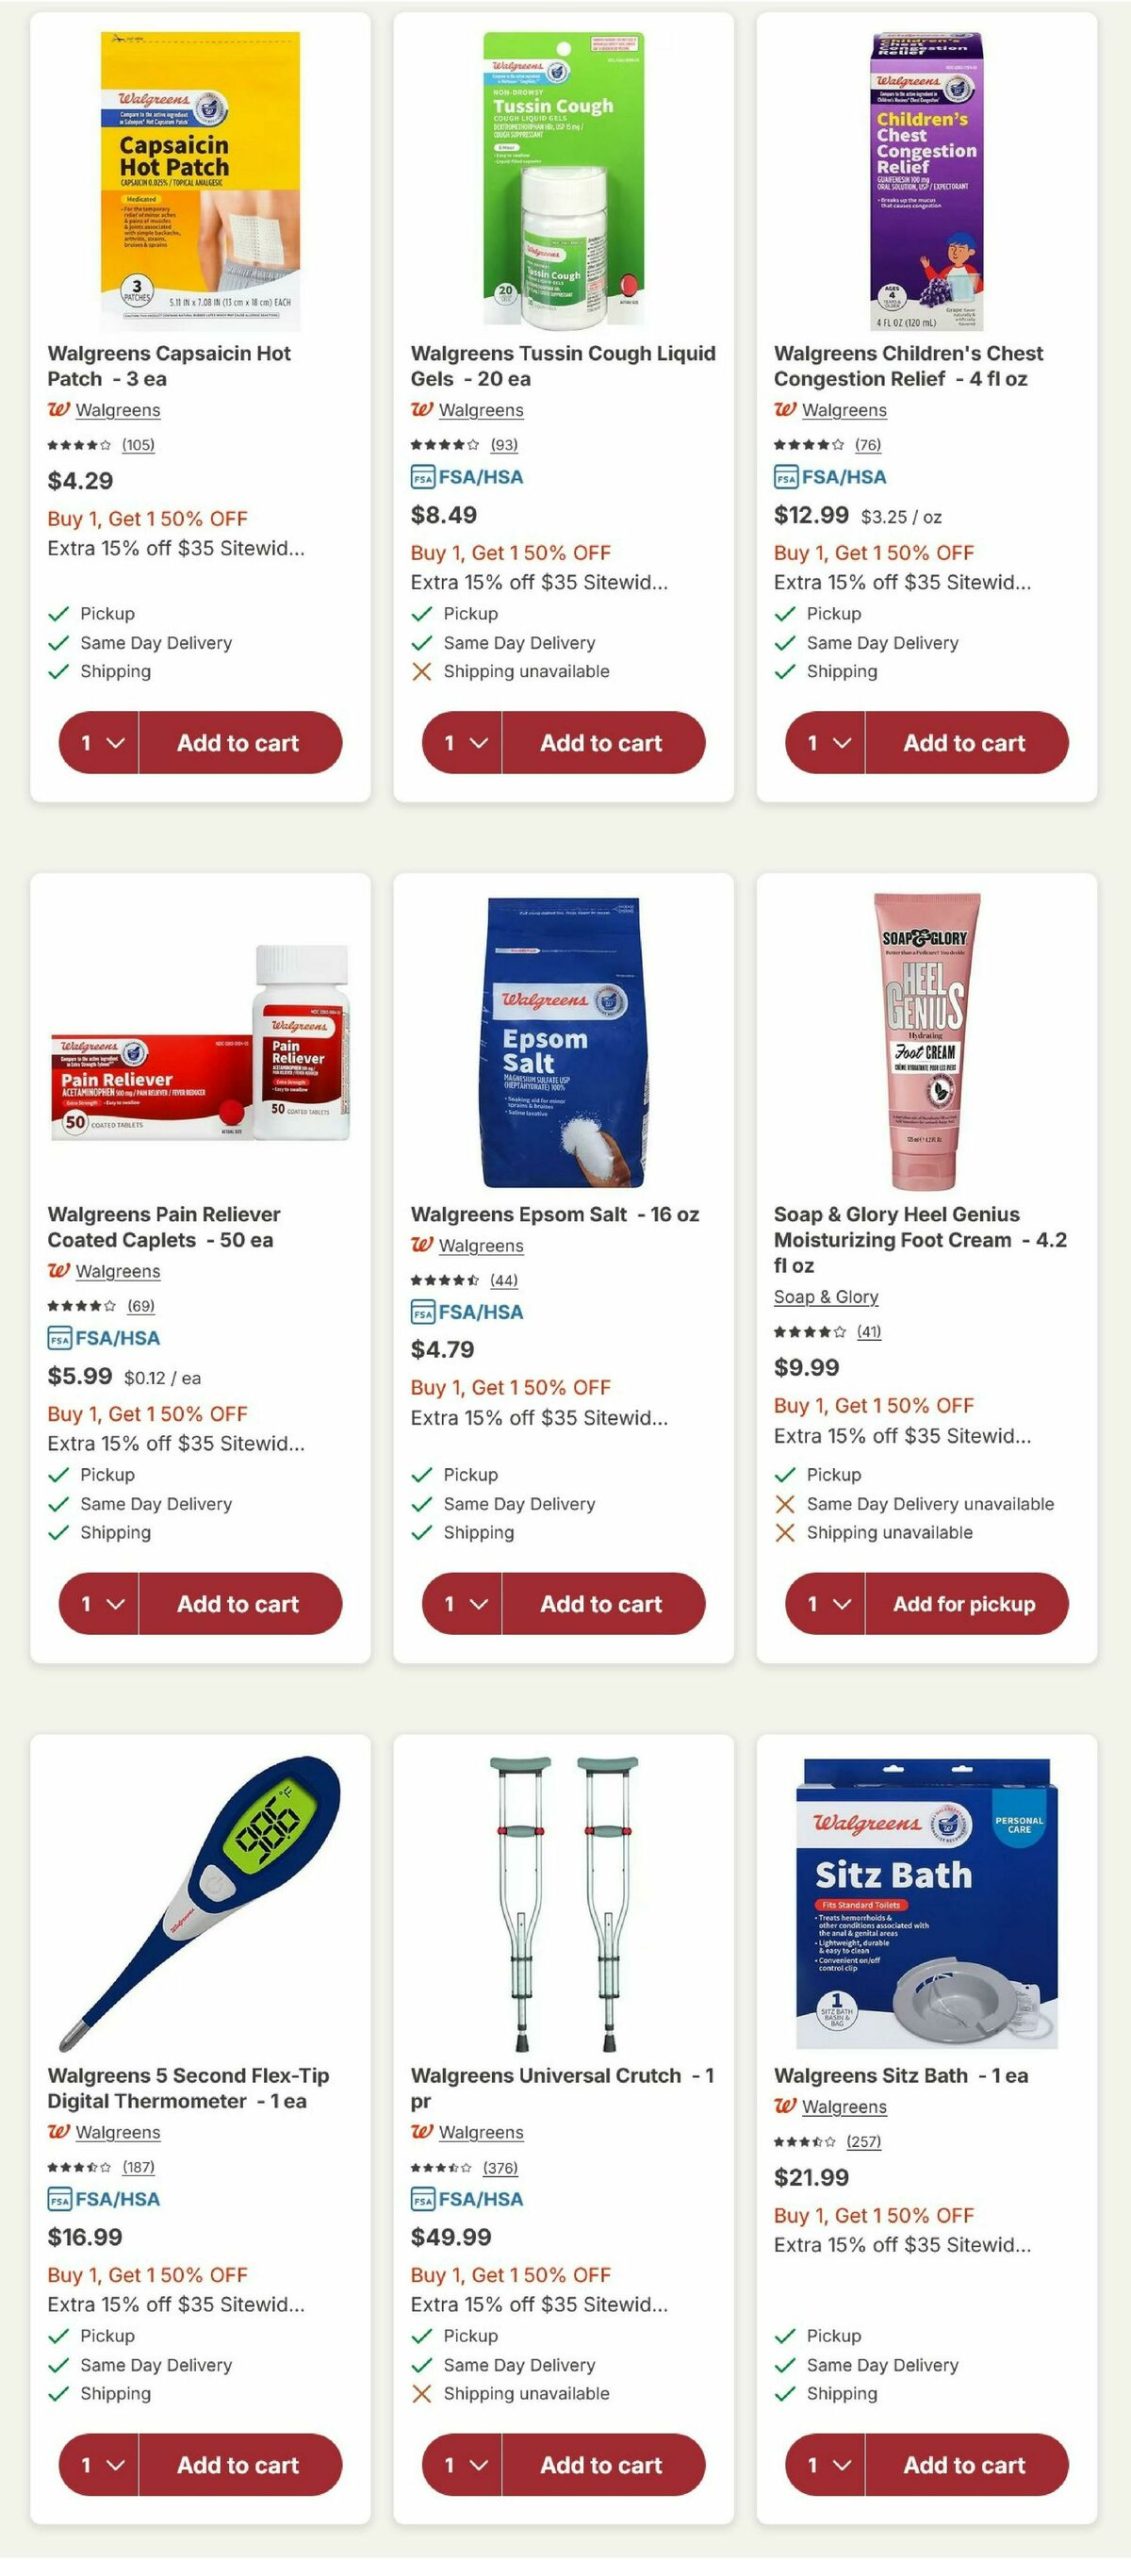Add Tussin Cough Liquid Gels to cart
1131x2560 pixels.
pyautogui.click(x=602, y=743)
